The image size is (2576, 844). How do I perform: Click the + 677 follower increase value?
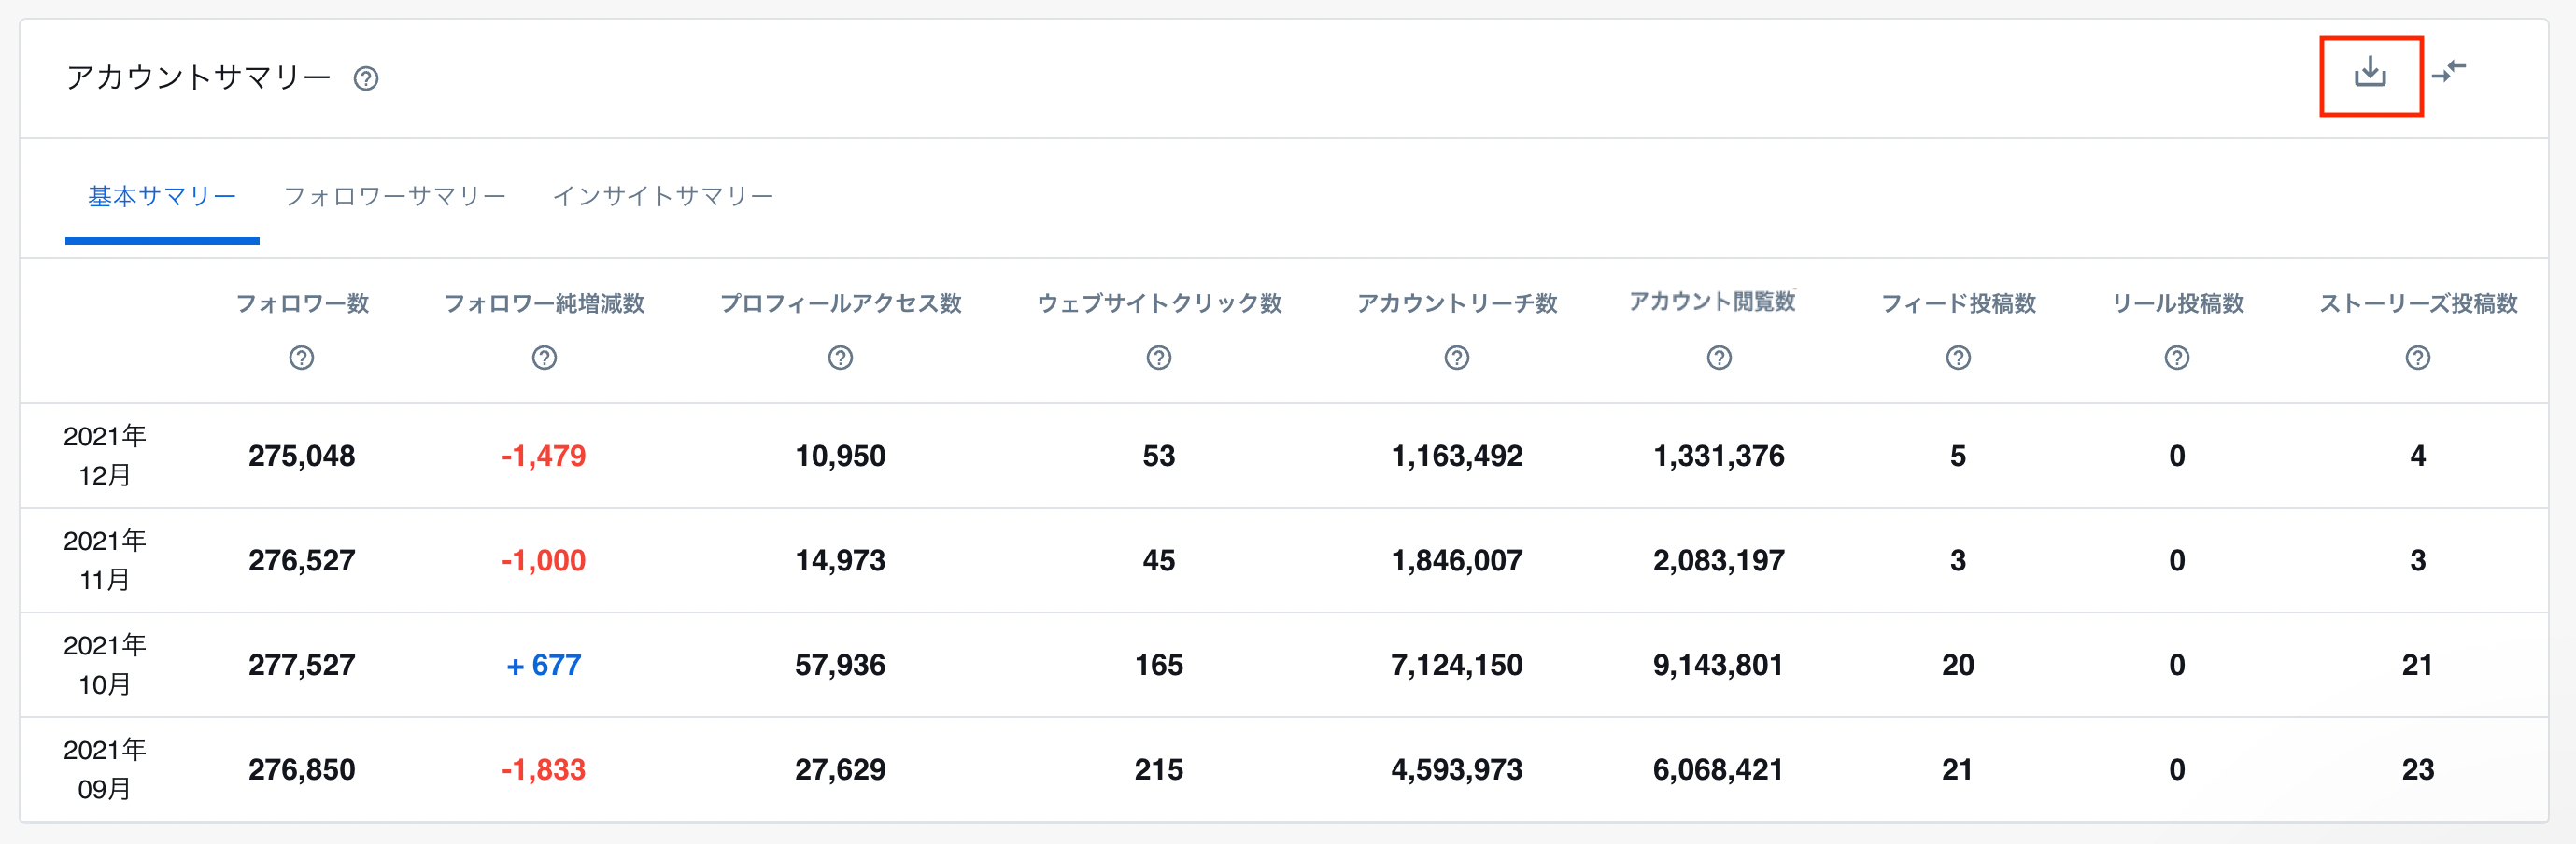543,665
